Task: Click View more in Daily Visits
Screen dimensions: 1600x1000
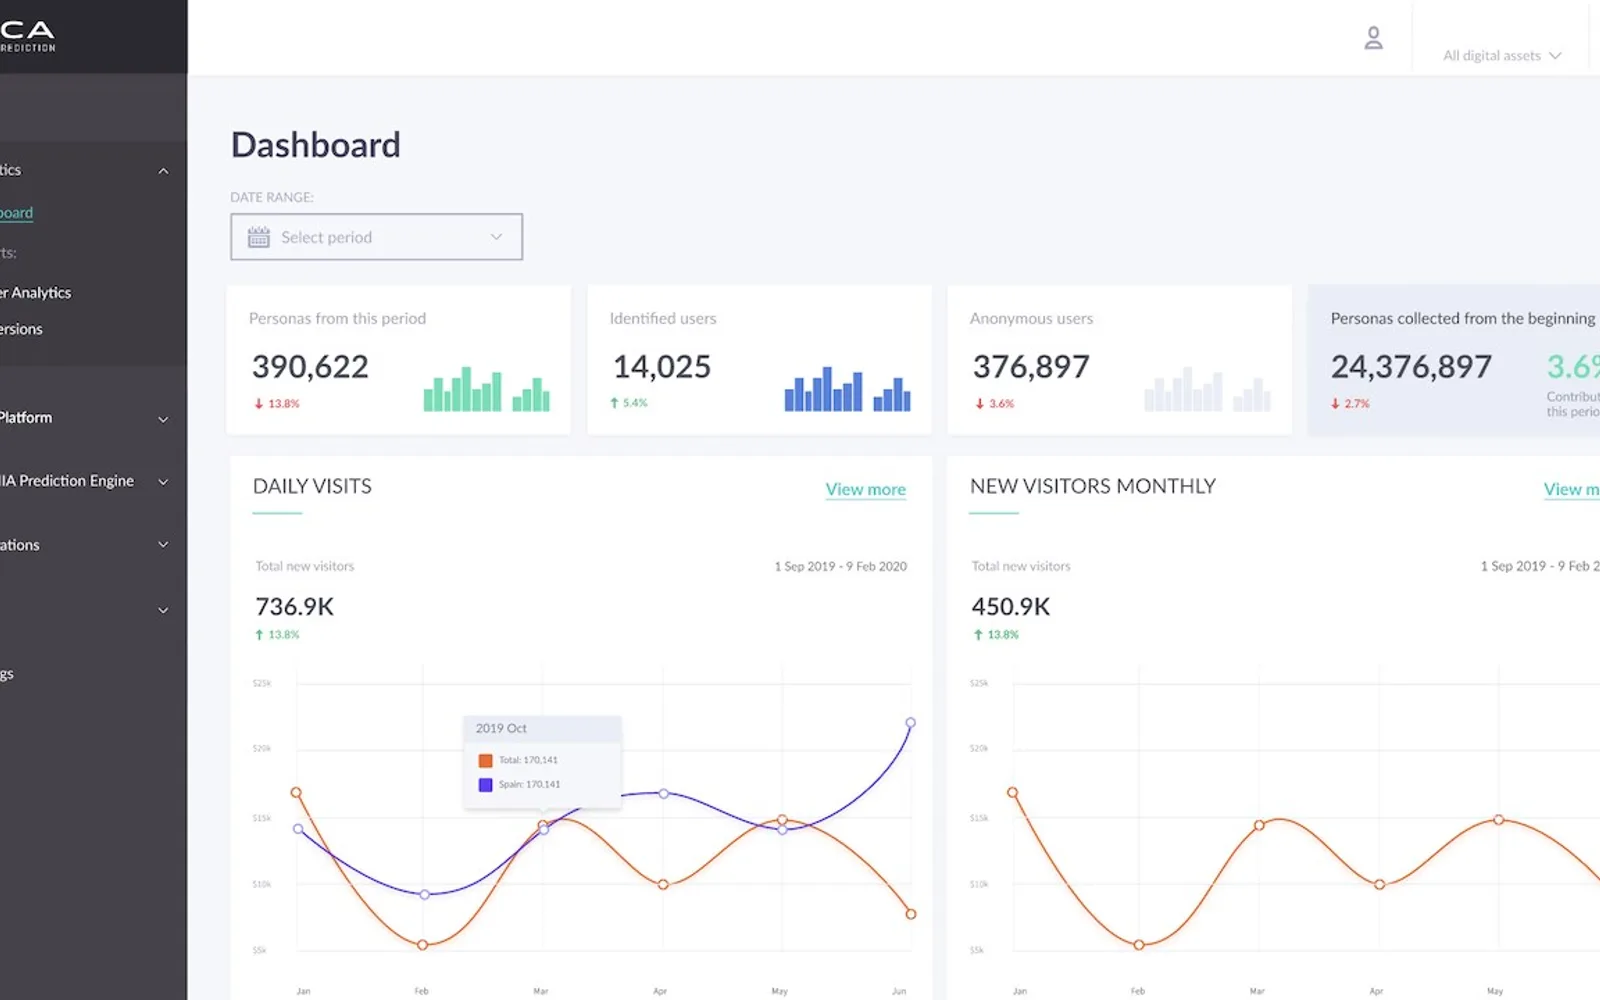Action: pyautogui.click(x=866, y=489)
